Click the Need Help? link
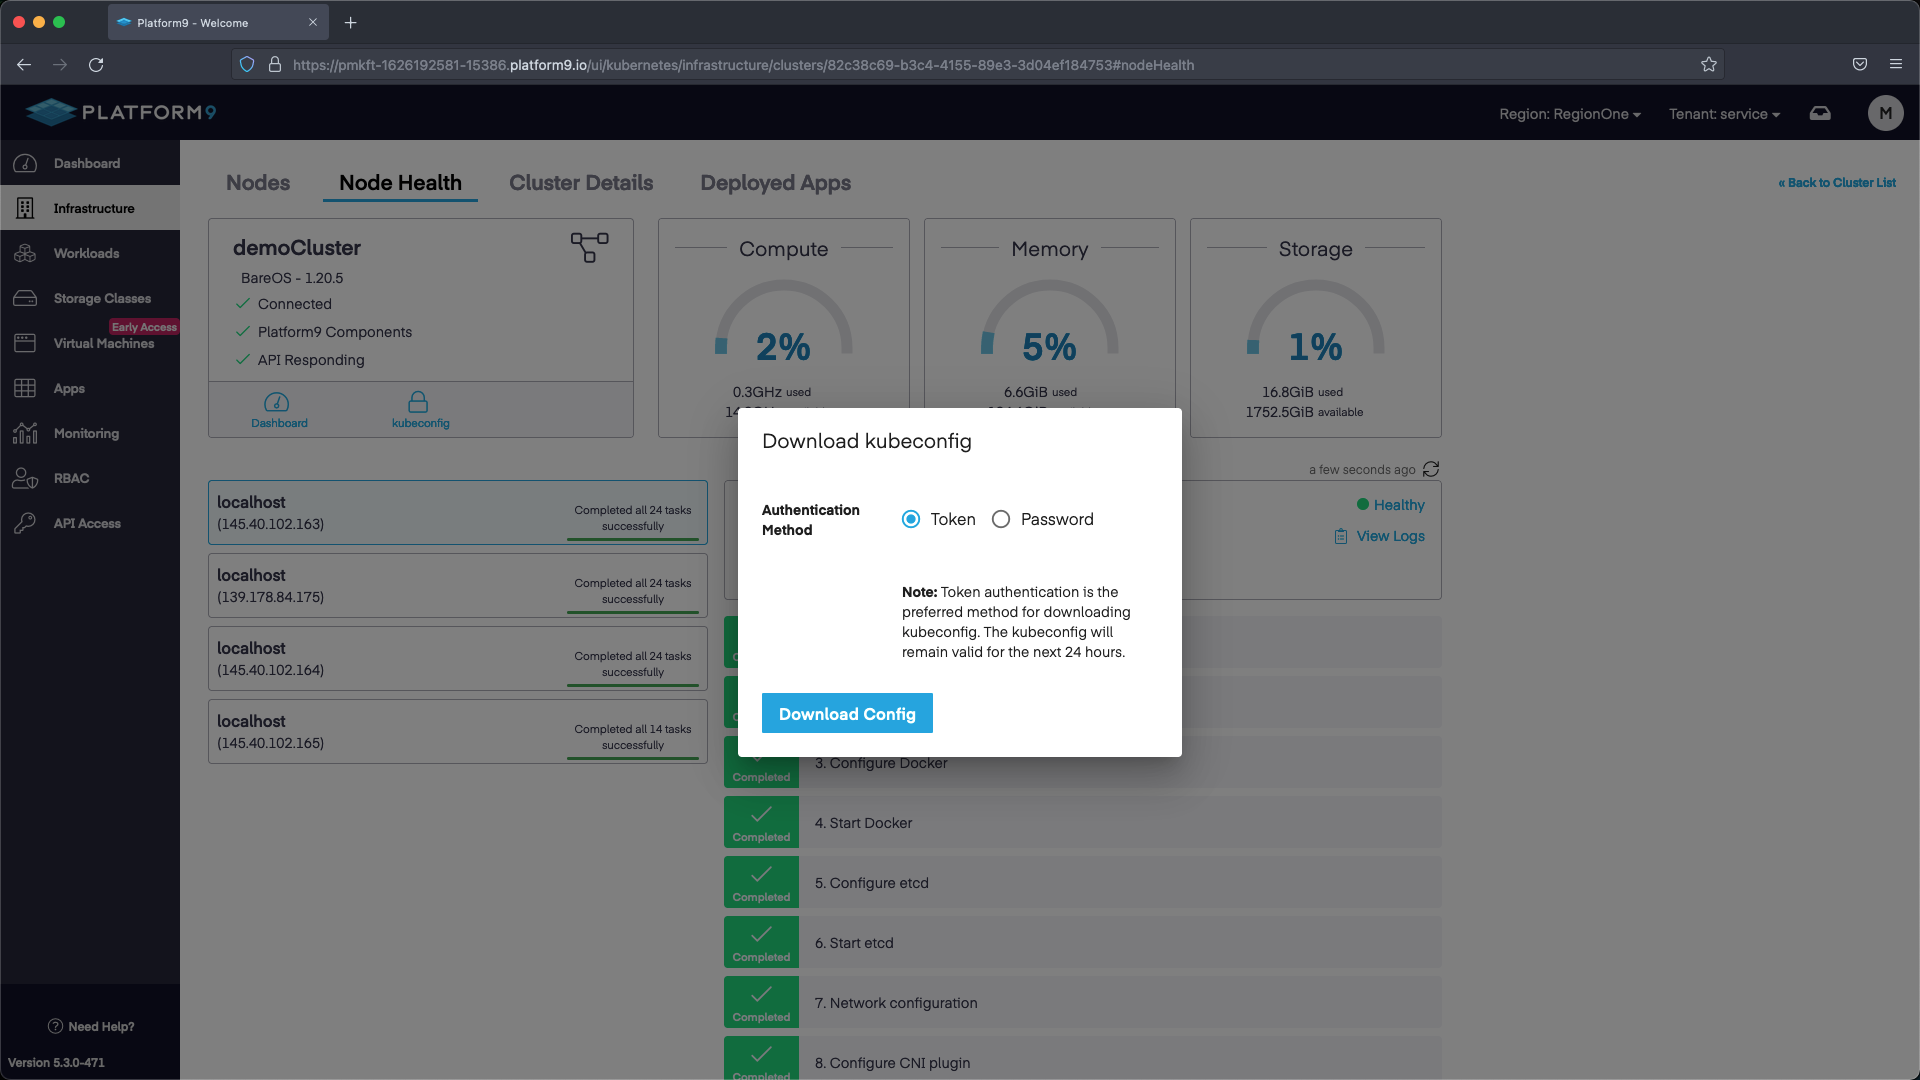This screenshot has width=1920, height=1080. (x=101, y=1026)
